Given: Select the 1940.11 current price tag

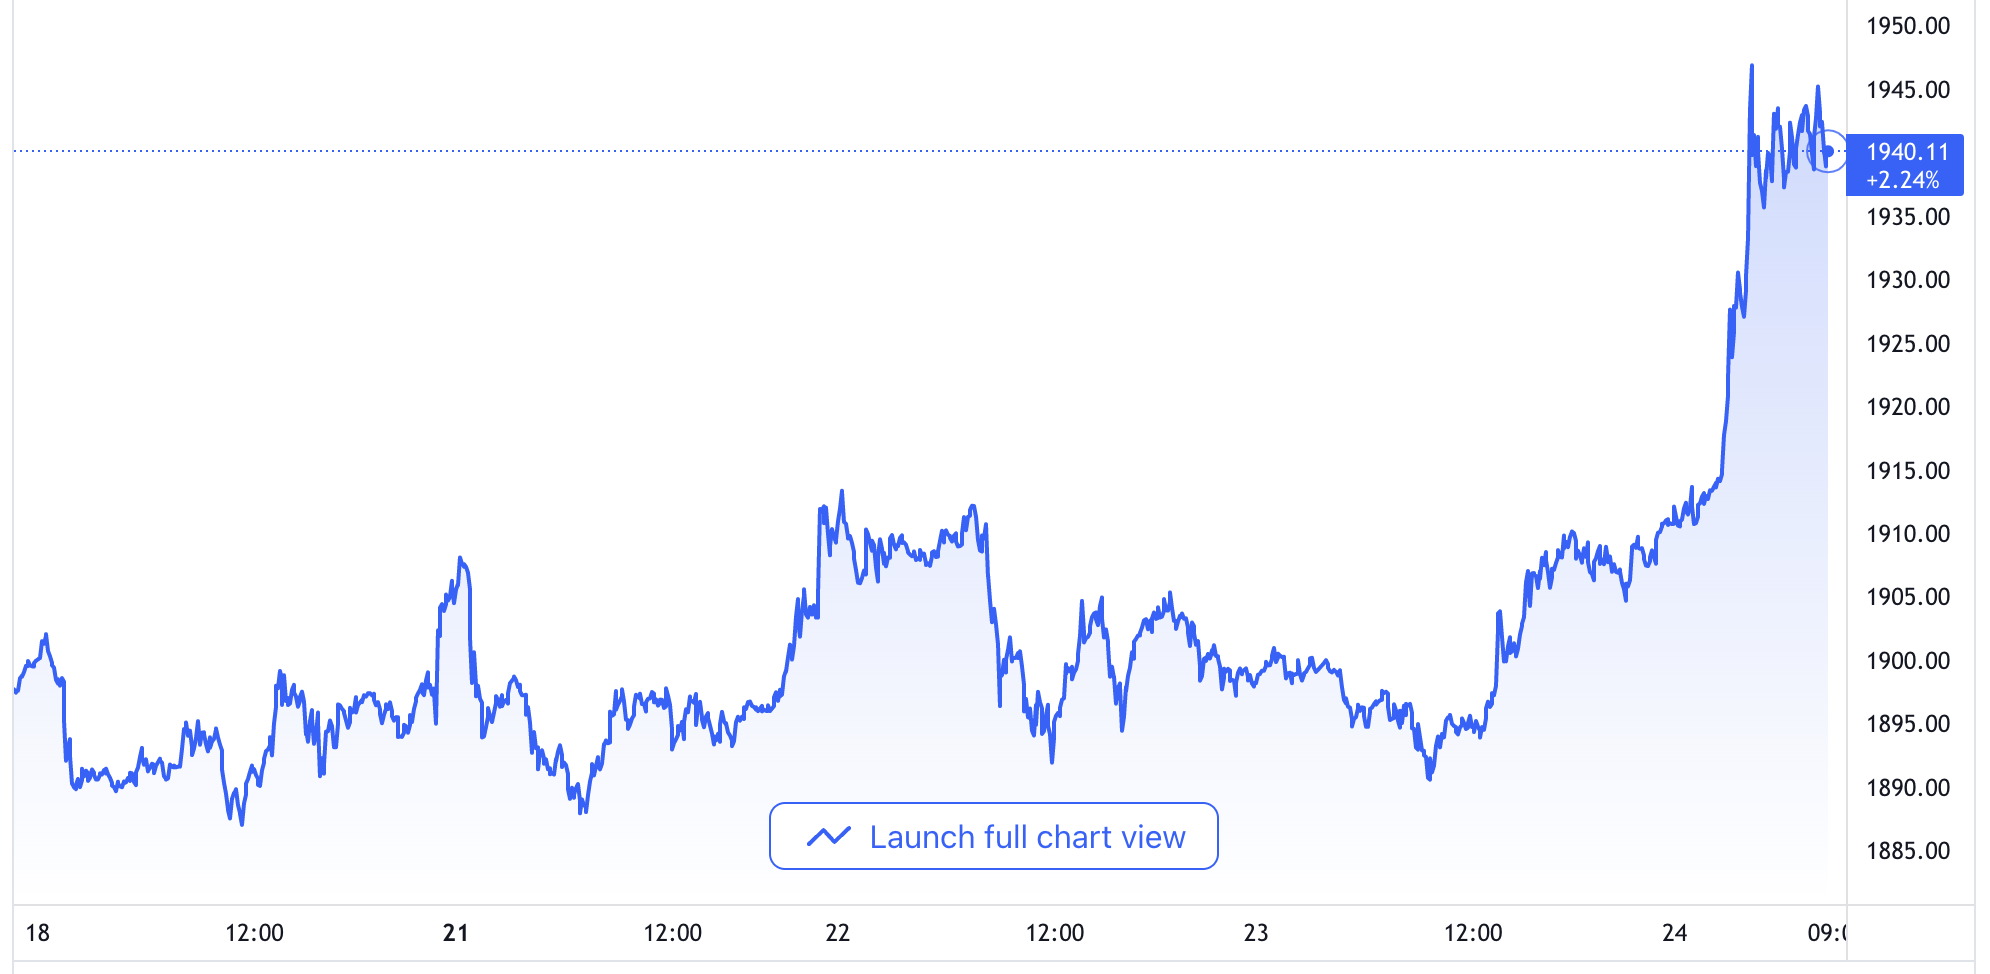Looking at the screenshot, I should (x=1907, y=152).
